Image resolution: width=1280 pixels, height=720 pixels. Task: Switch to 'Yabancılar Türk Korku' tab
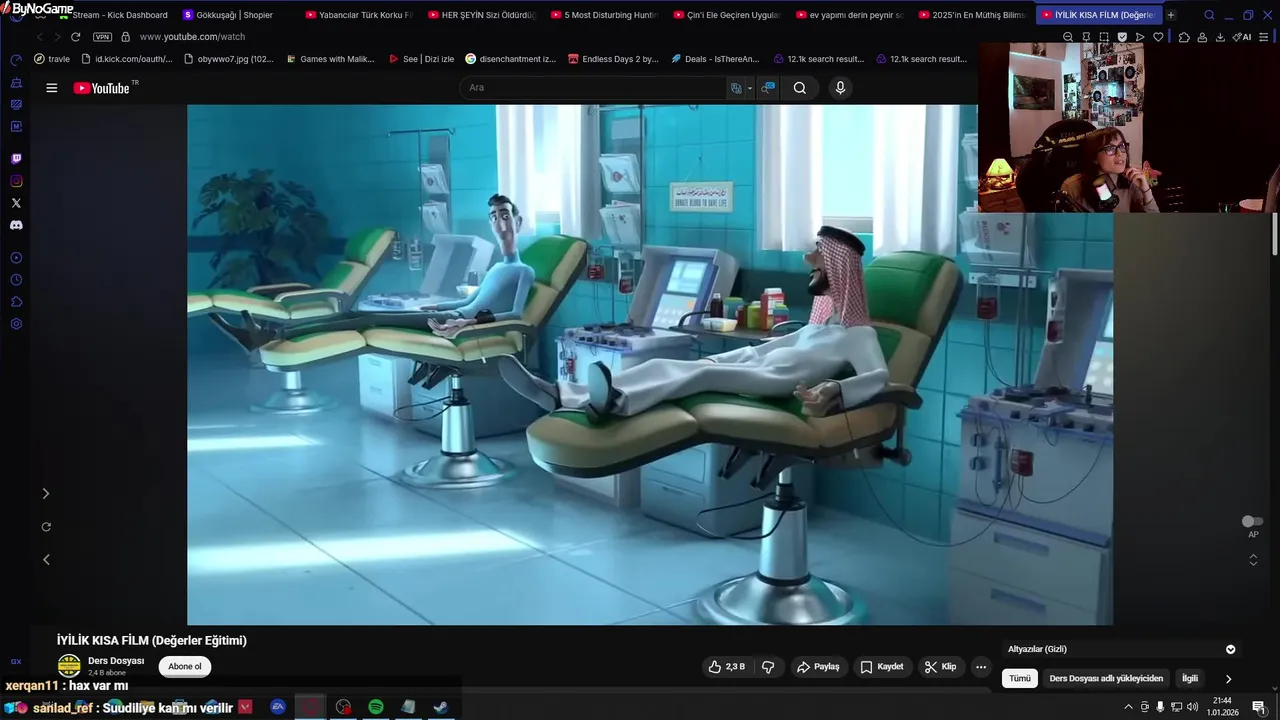pos(359,15)
